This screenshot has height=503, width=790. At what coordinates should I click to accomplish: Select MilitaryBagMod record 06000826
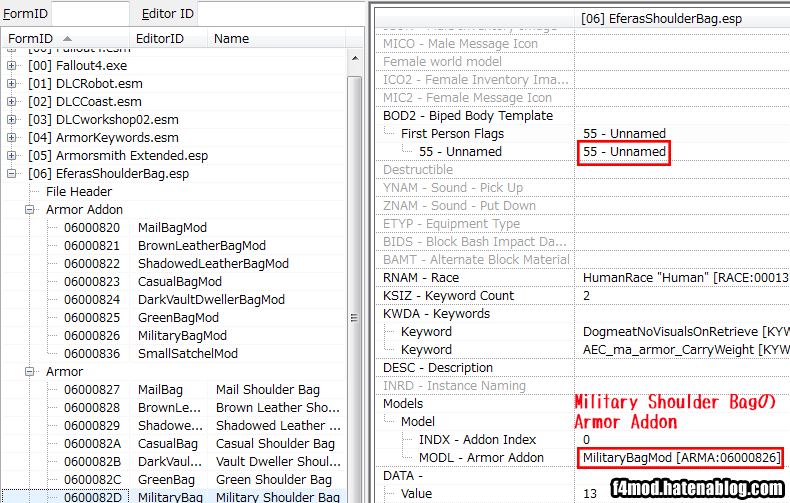click(182, 336)
